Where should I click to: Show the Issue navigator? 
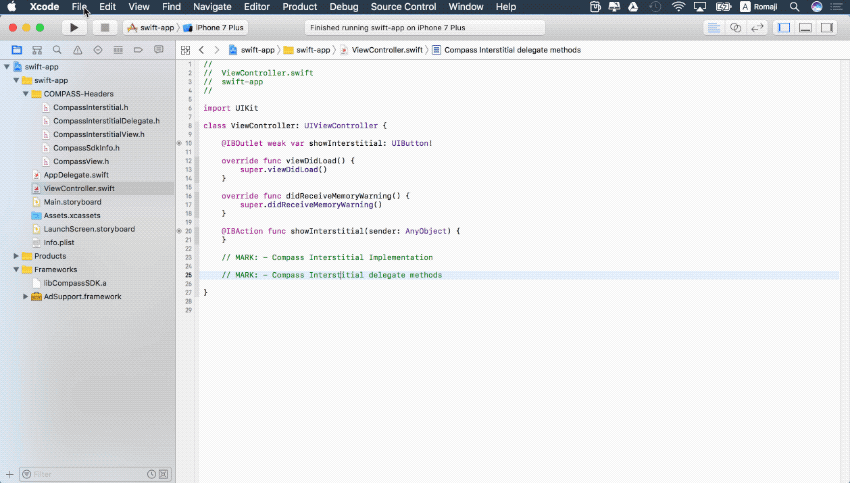(x=78, y=50)
